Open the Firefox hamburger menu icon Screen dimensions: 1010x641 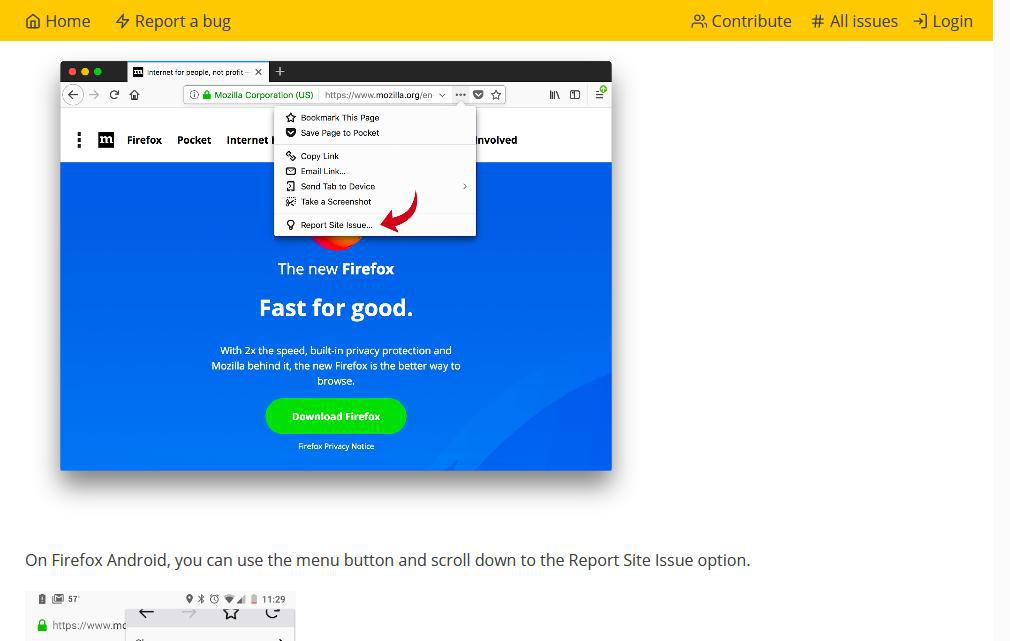(600, 93)
